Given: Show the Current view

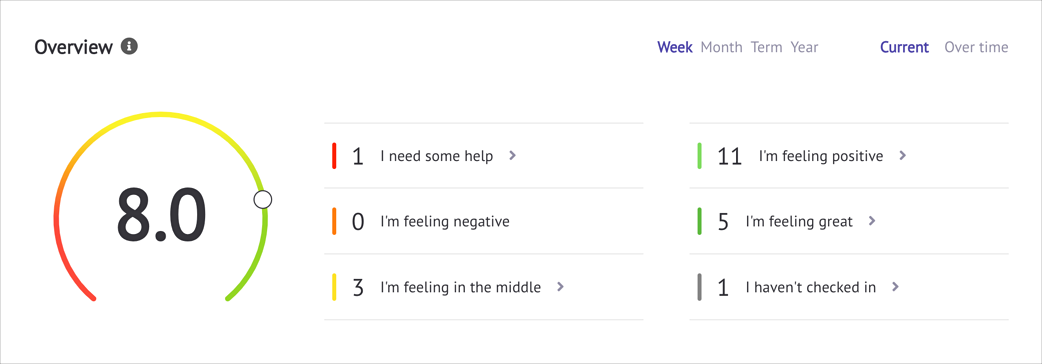Looking at the screenshot, I should [904, 47].
